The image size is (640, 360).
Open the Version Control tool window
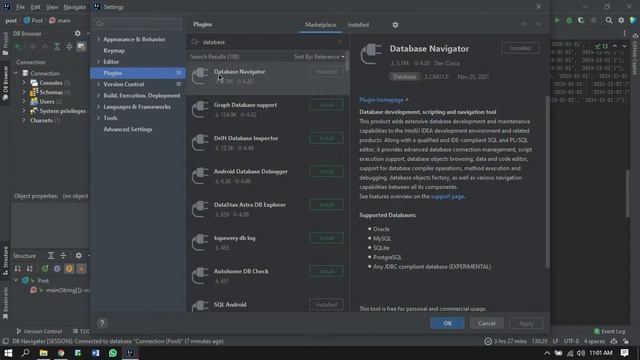pyautogui.click(x=39, y=331)
